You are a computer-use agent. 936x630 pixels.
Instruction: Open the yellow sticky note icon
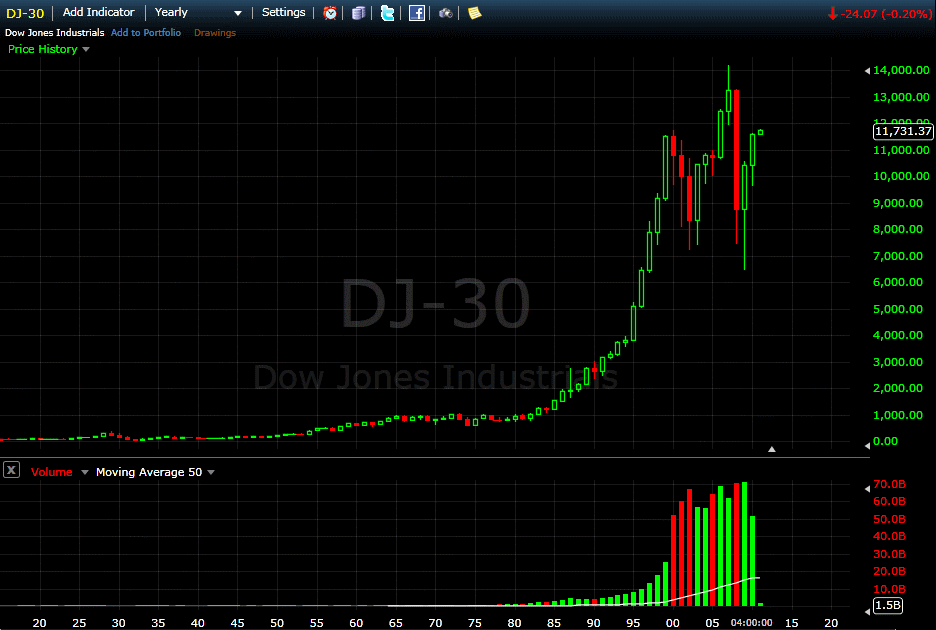[475, 13]
